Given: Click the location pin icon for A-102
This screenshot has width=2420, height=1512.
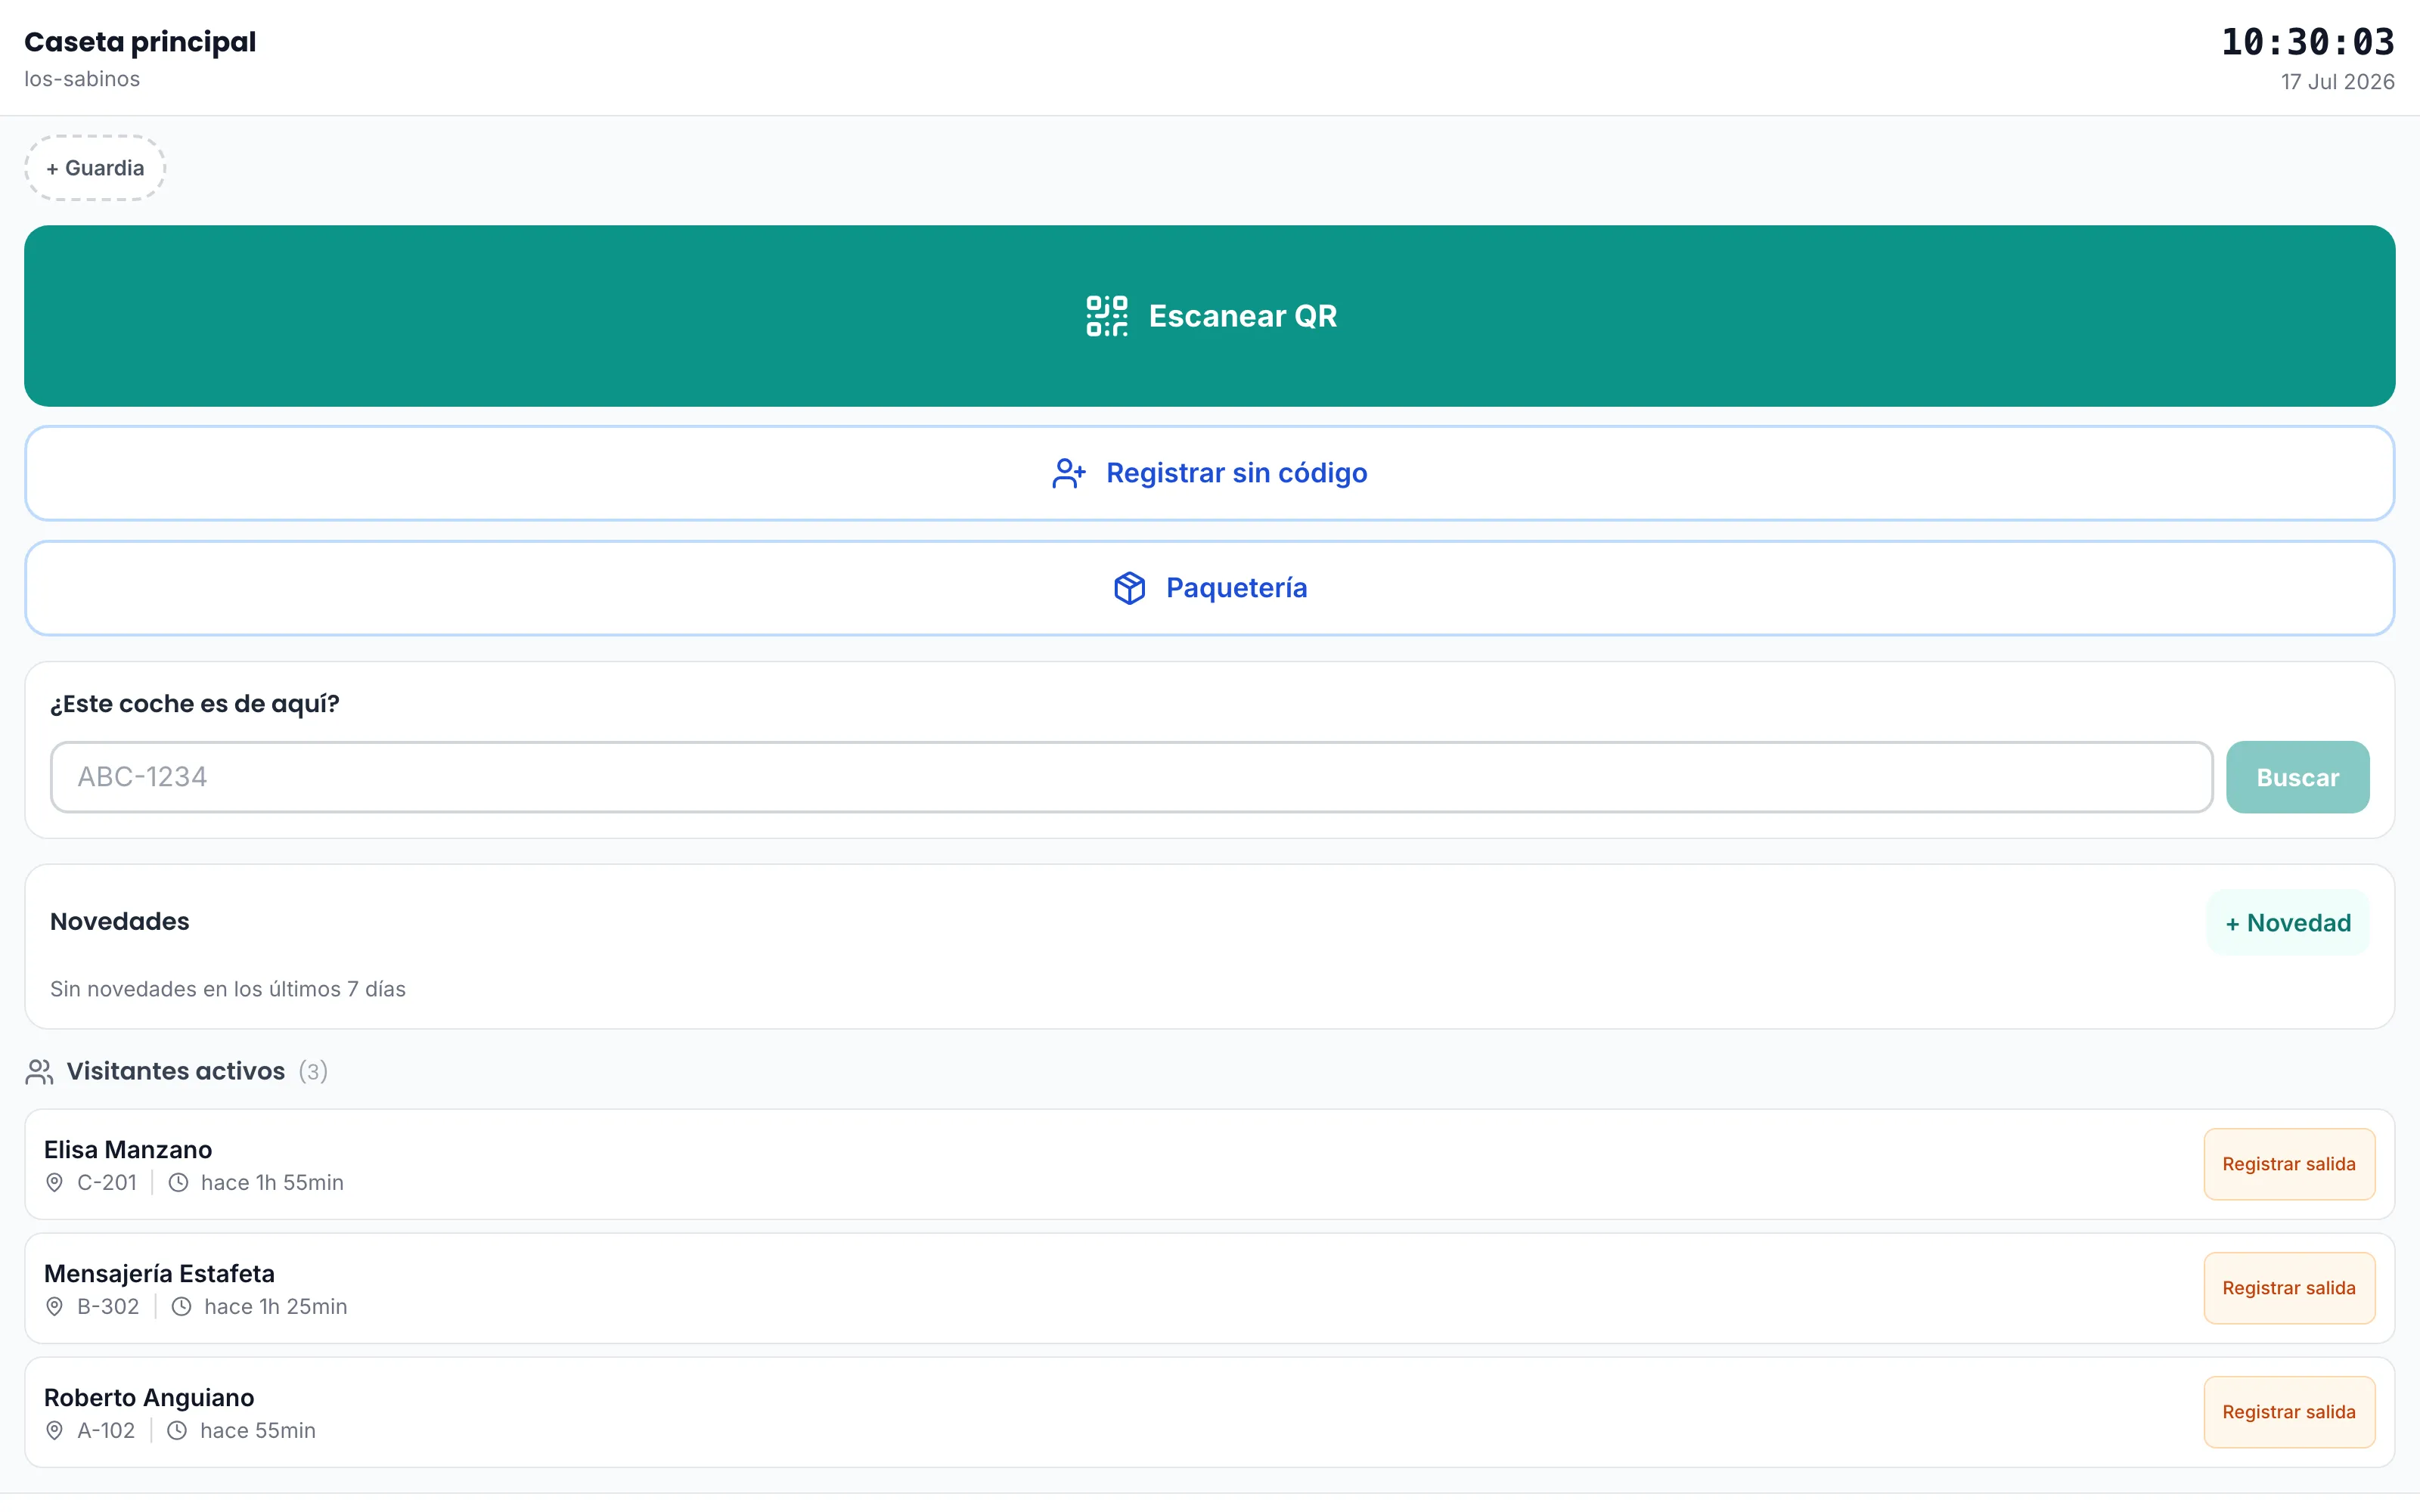Looking at the screenshot, I should point(55,1431).
